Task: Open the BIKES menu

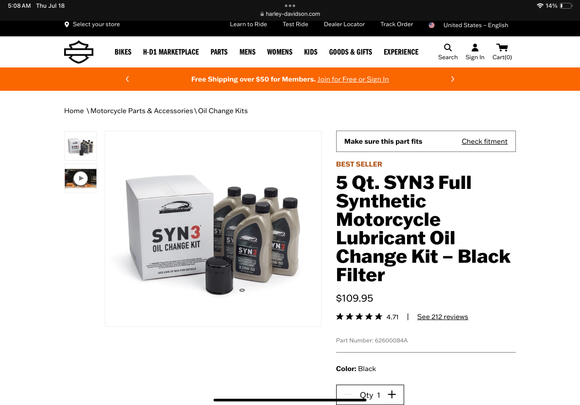Action: point(123,52)
